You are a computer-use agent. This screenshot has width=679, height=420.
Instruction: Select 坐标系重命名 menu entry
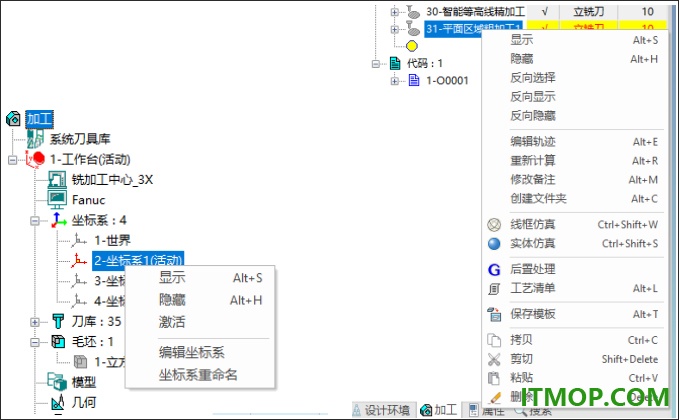(x=200, y=375)
